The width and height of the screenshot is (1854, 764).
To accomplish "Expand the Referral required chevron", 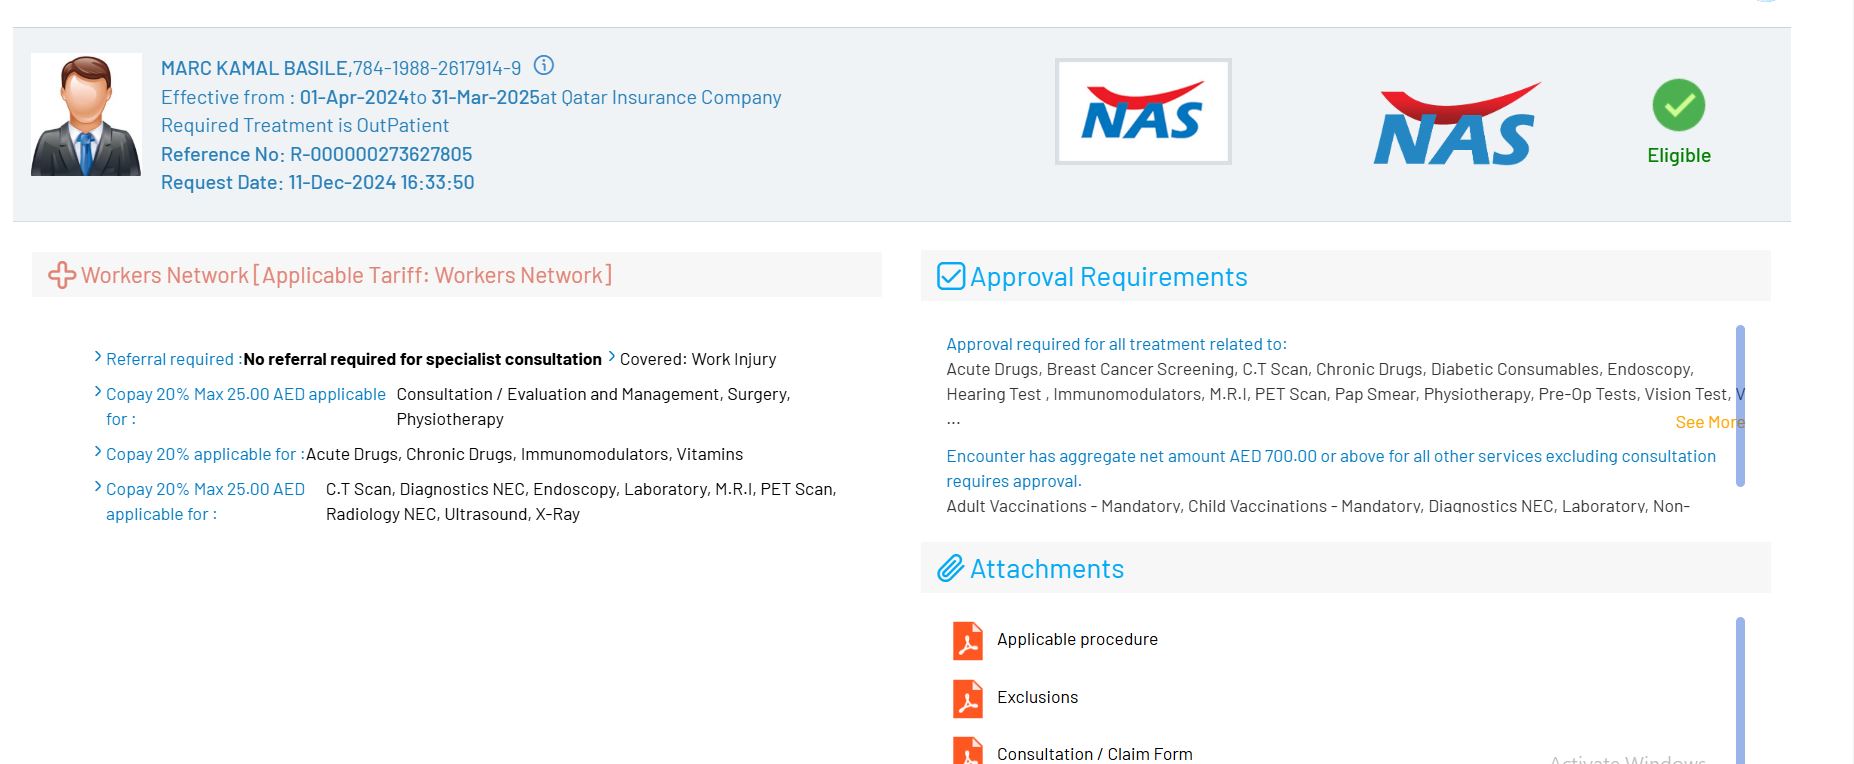I will point(98,357).
